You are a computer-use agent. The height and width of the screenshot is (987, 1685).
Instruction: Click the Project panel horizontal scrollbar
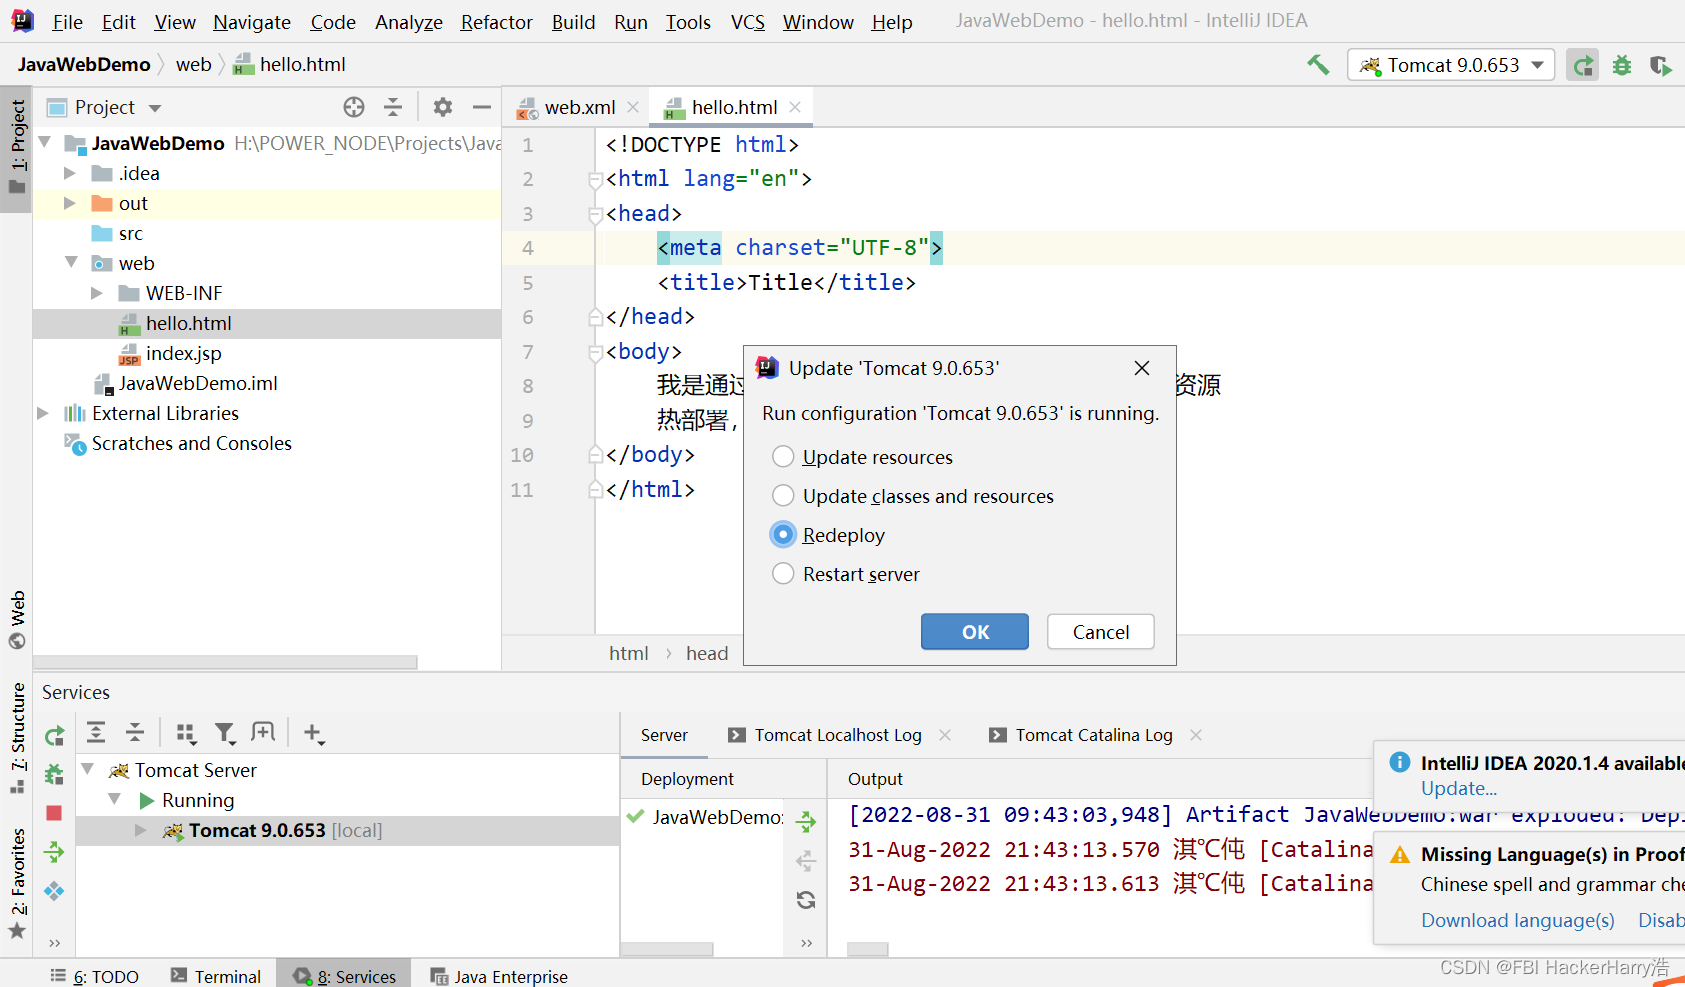226,662
